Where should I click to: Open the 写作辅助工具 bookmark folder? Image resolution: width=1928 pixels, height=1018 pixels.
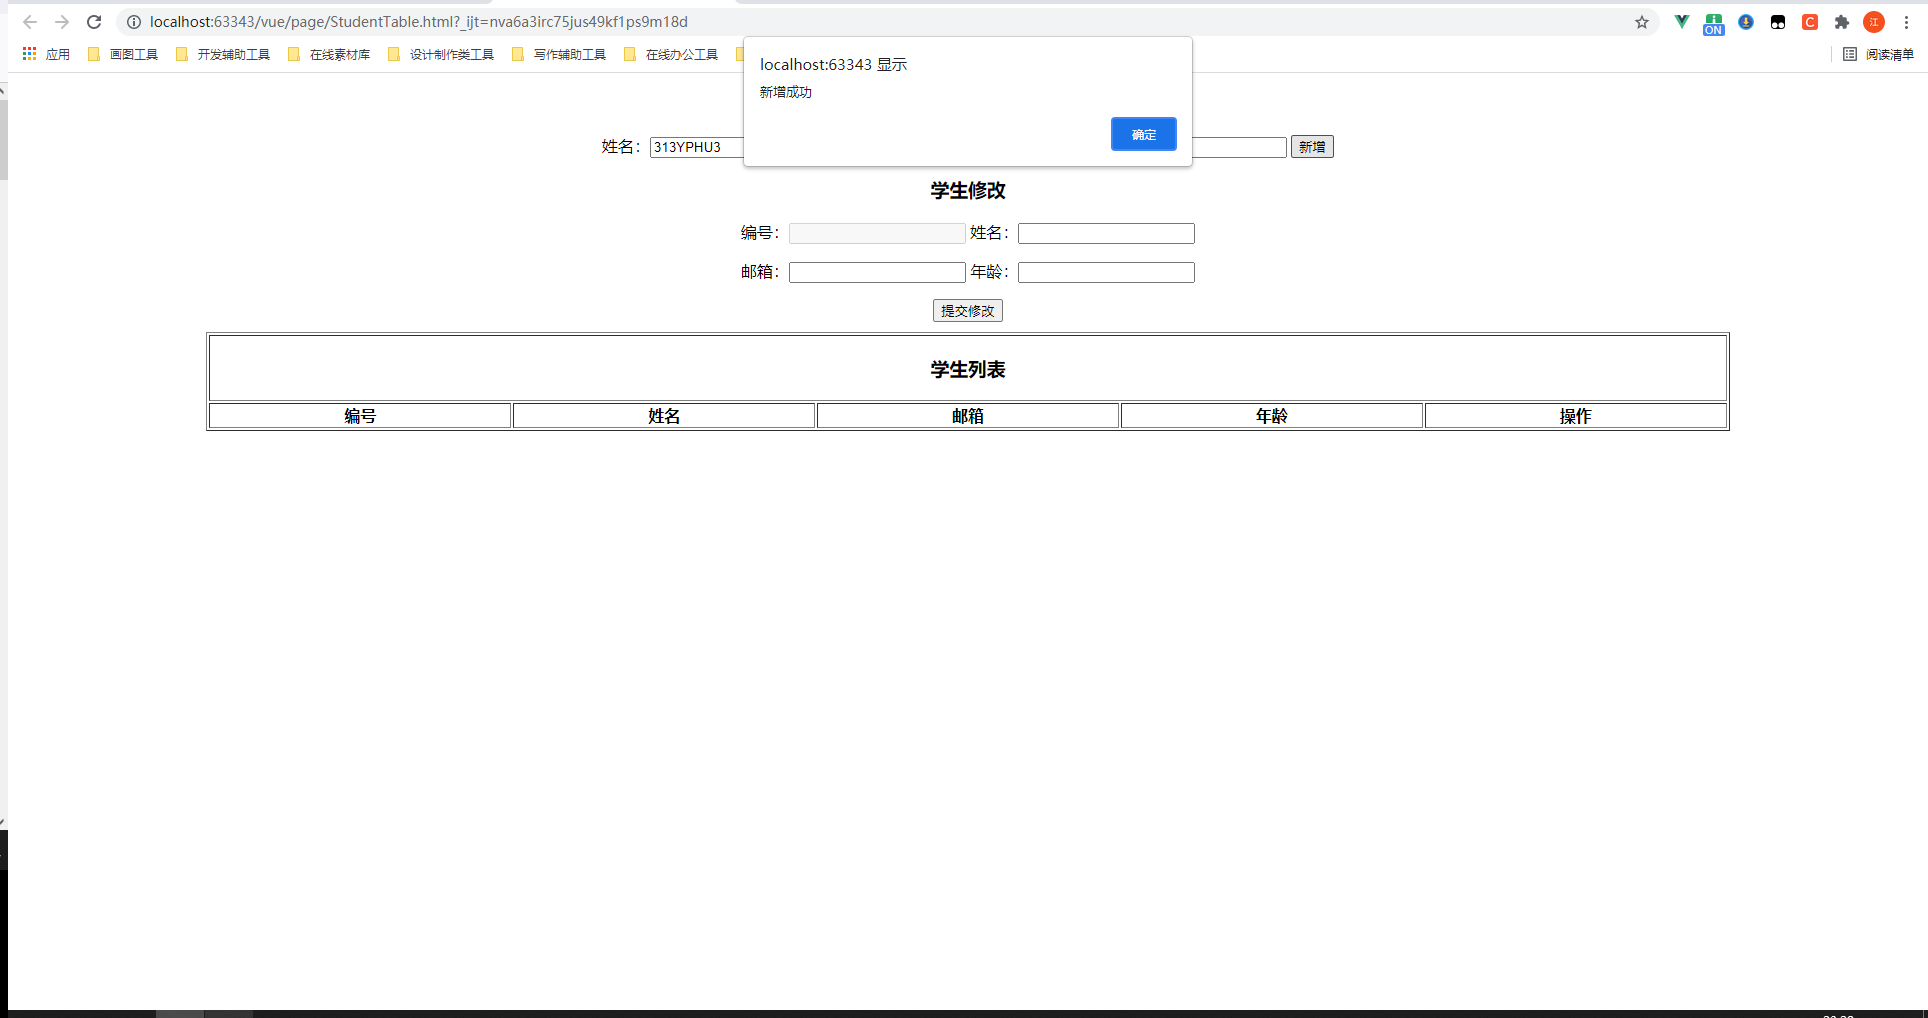(x=559, y=54)
